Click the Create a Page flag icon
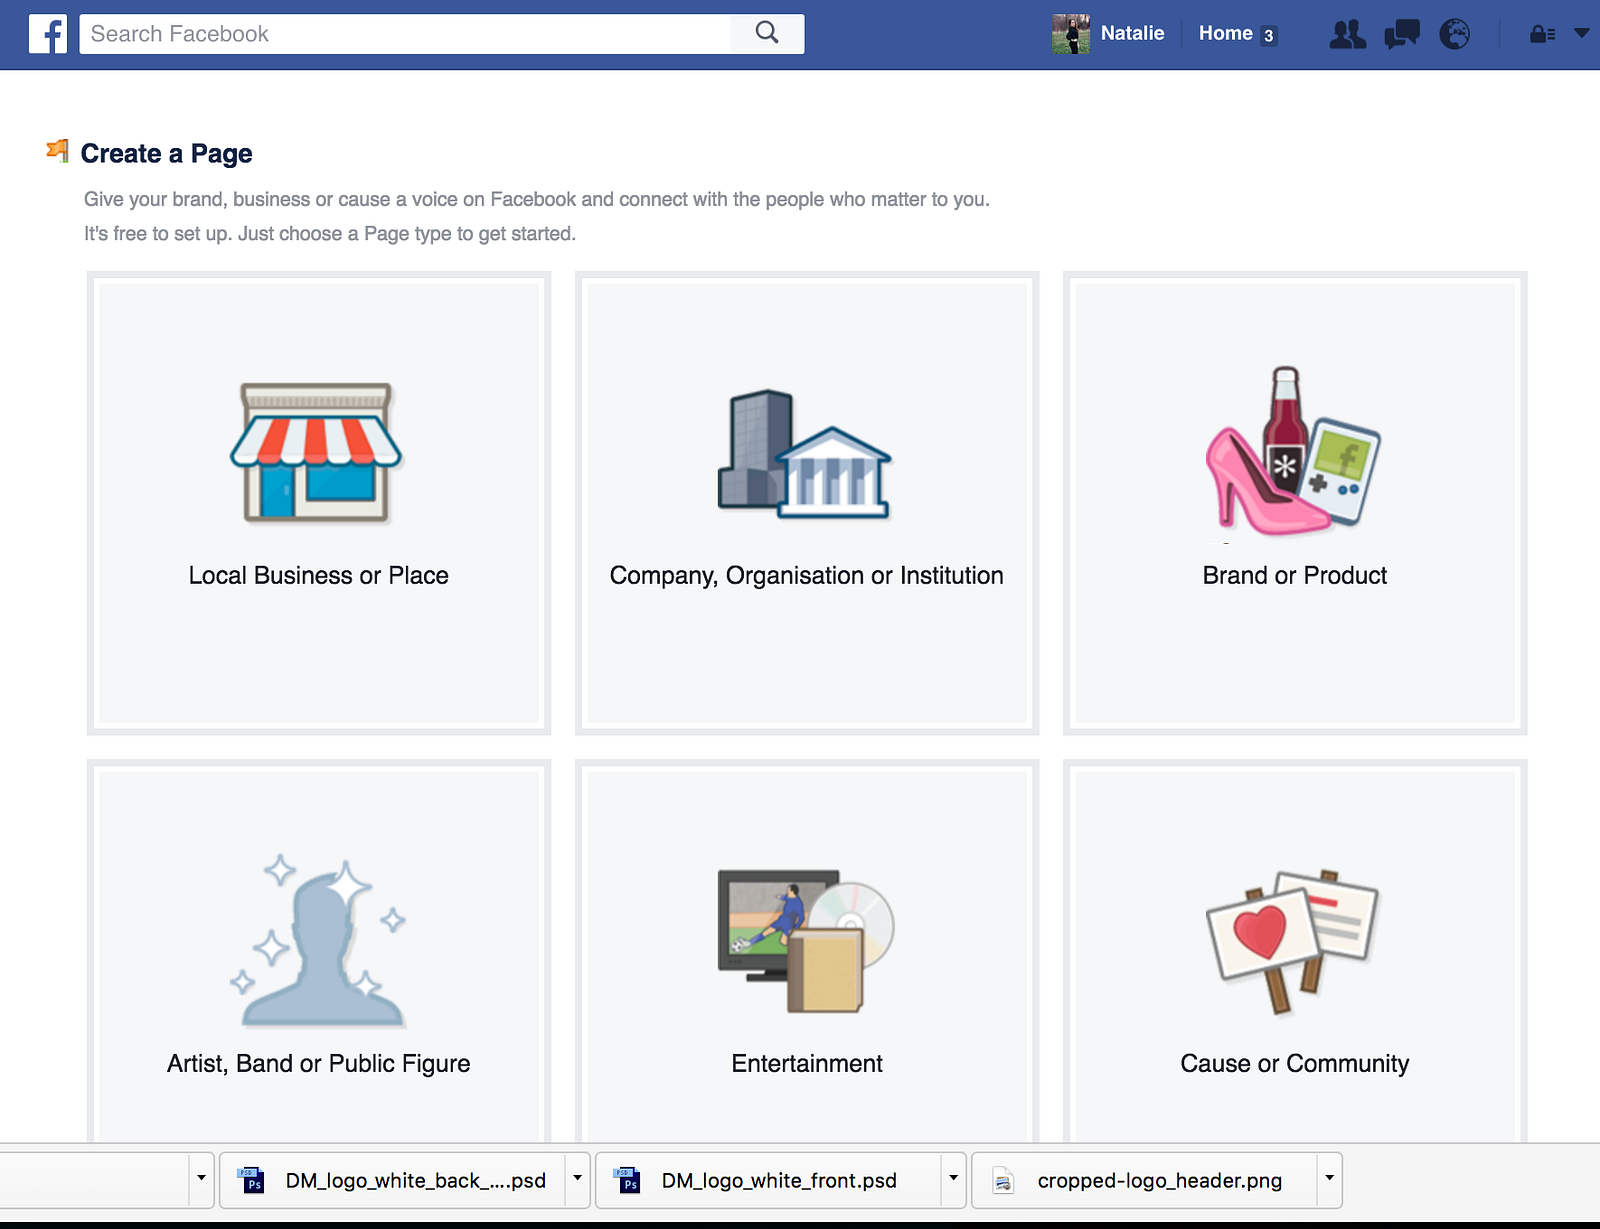 pyautogui.click(x=58, y=151)
